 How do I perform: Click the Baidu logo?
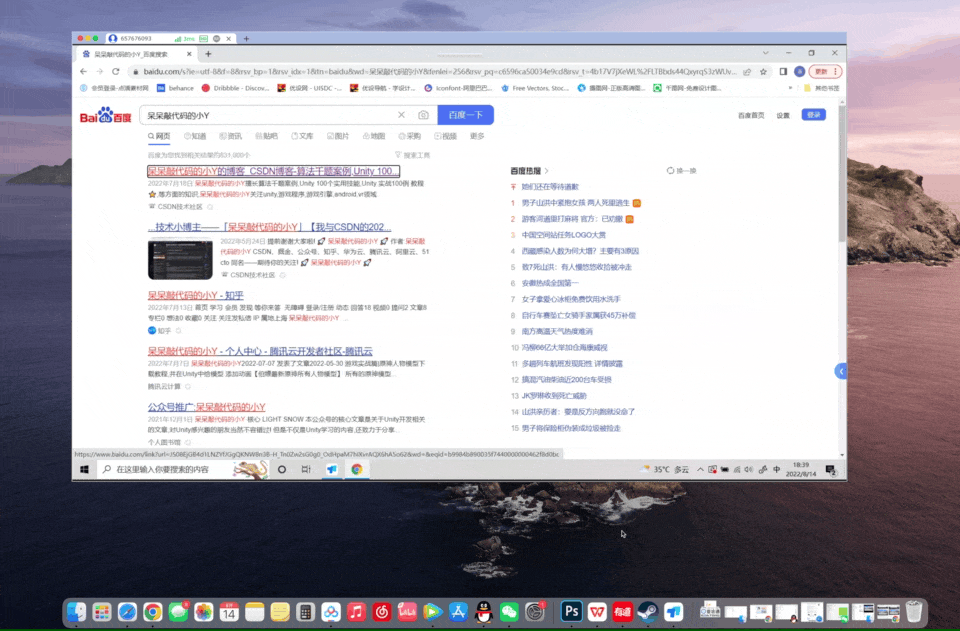[104, 115]
